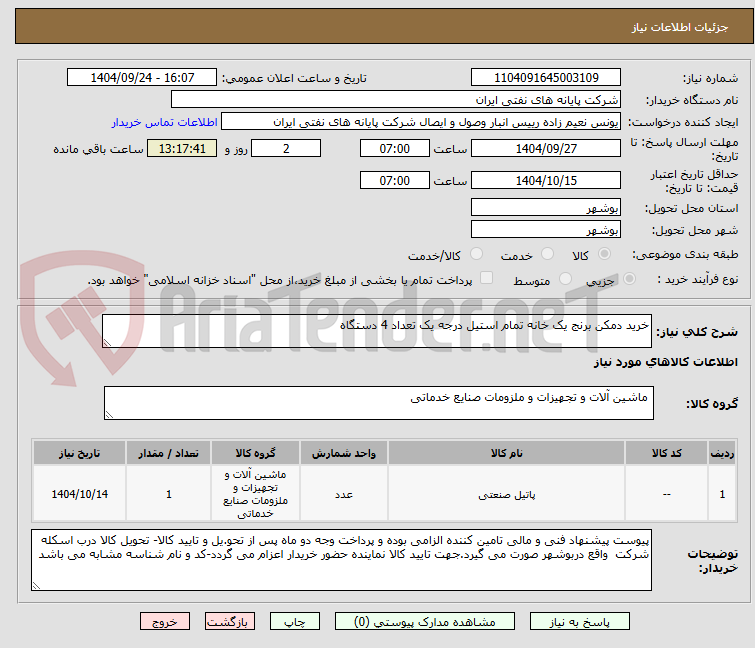The image size is (755, 648).
Task: Click the price validity time 07:00 field
Action: click(395, 180)
